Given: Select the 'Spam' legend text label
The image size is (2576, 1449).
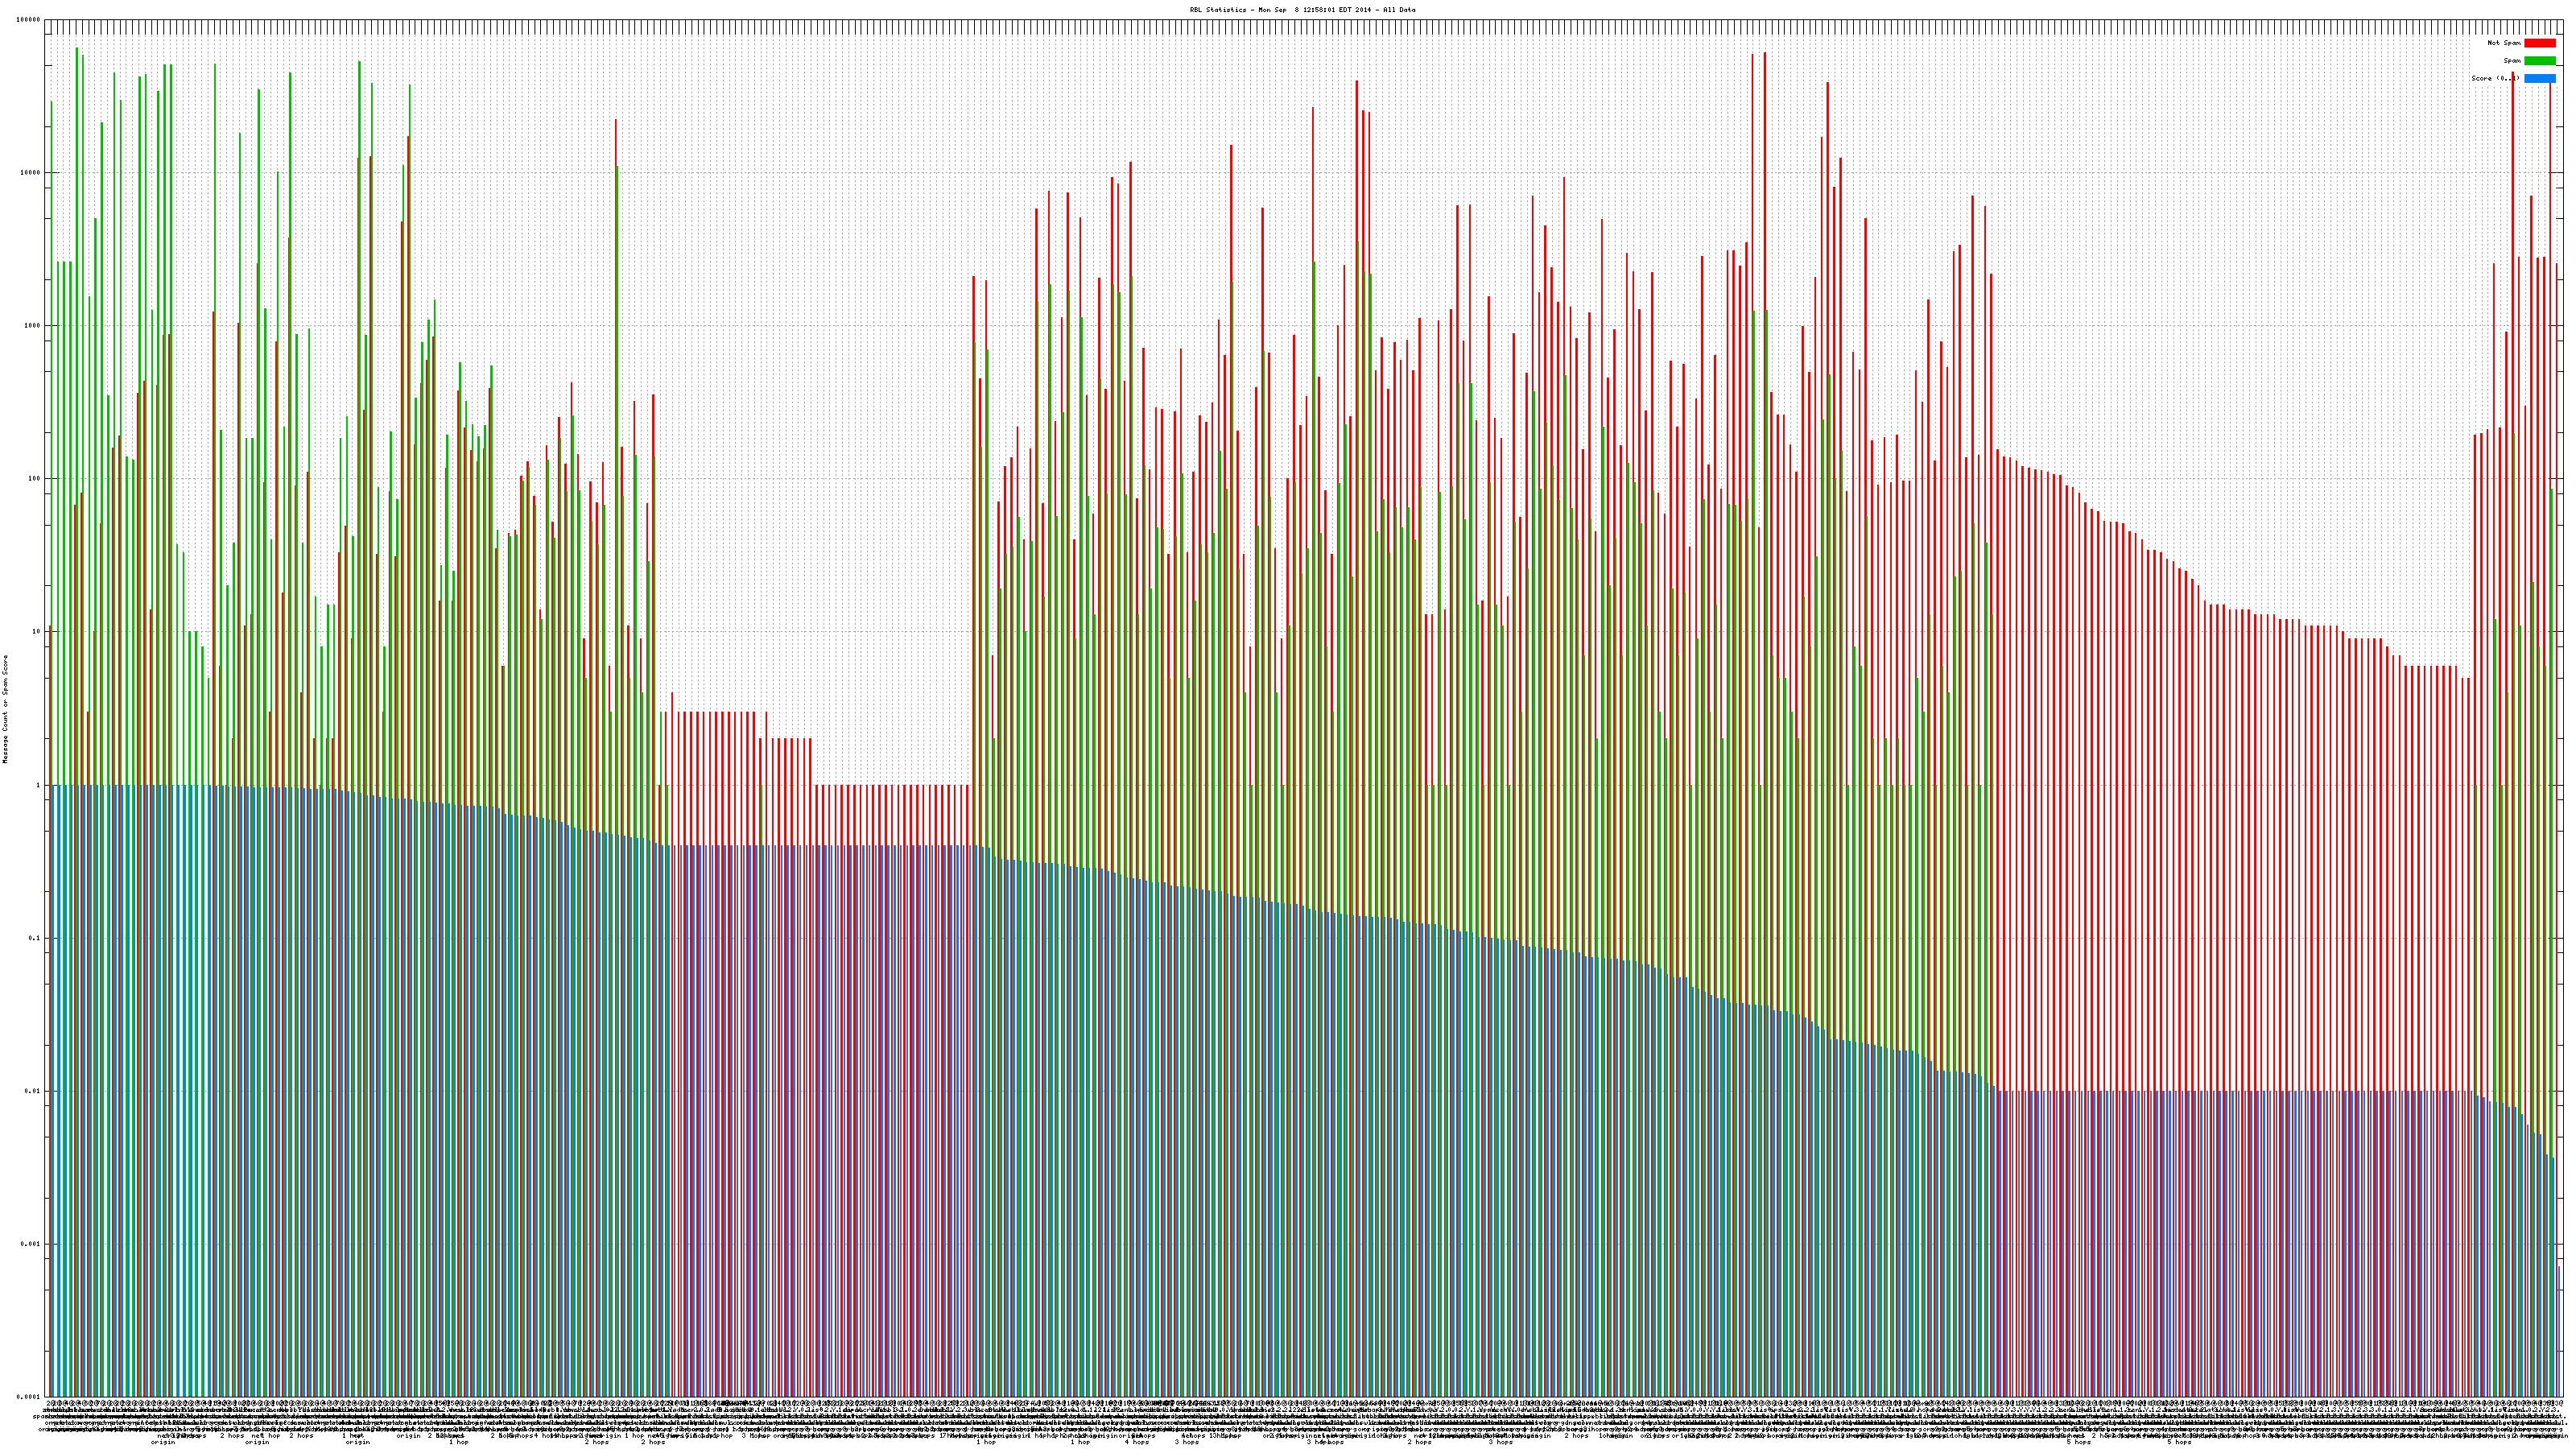Looking at the screenshot, I should [x=2512, y=61].
